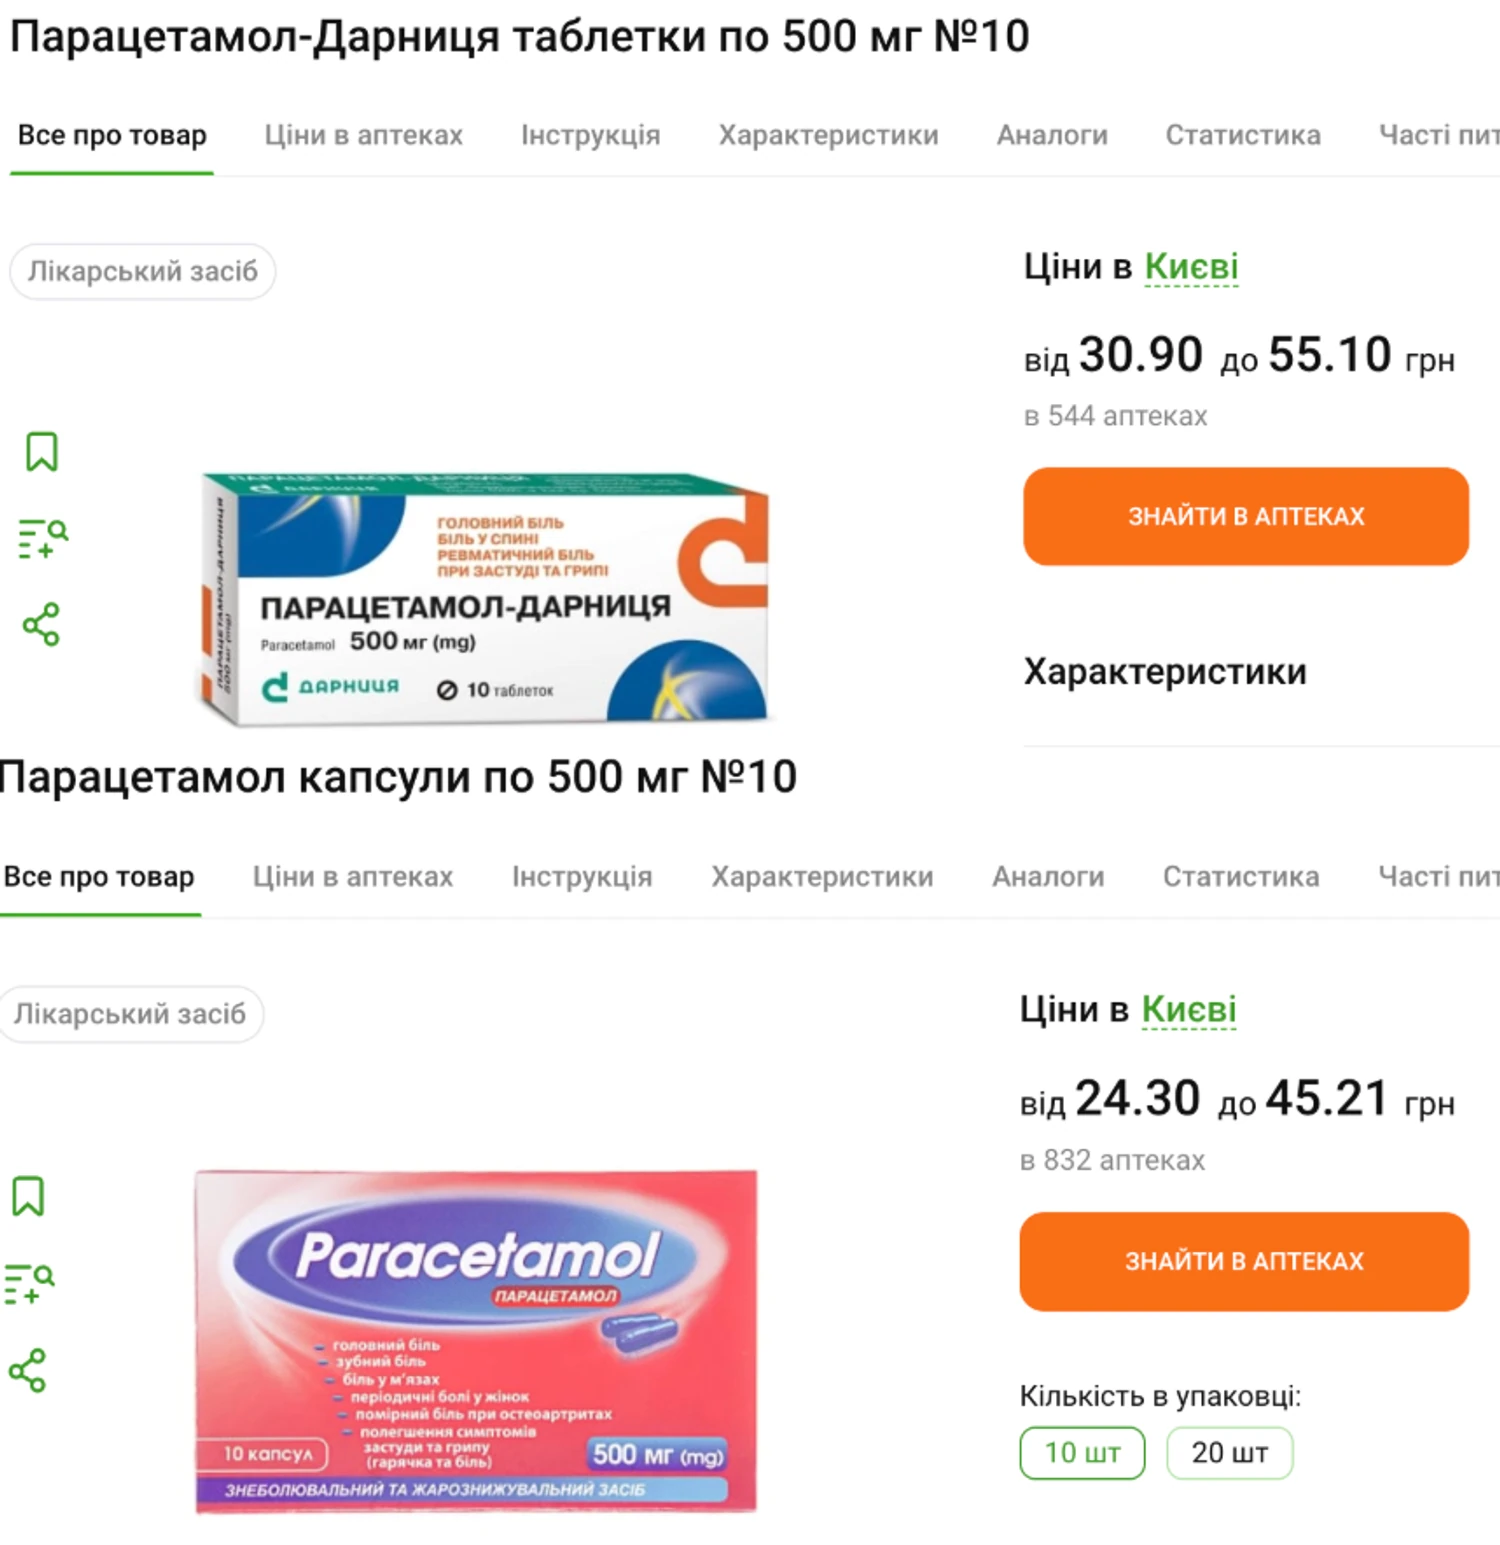The width and height of the screenshot is (1500, 1545).
Task: Add Парацетамол капсули to the search list
Action: point(29,1283)
